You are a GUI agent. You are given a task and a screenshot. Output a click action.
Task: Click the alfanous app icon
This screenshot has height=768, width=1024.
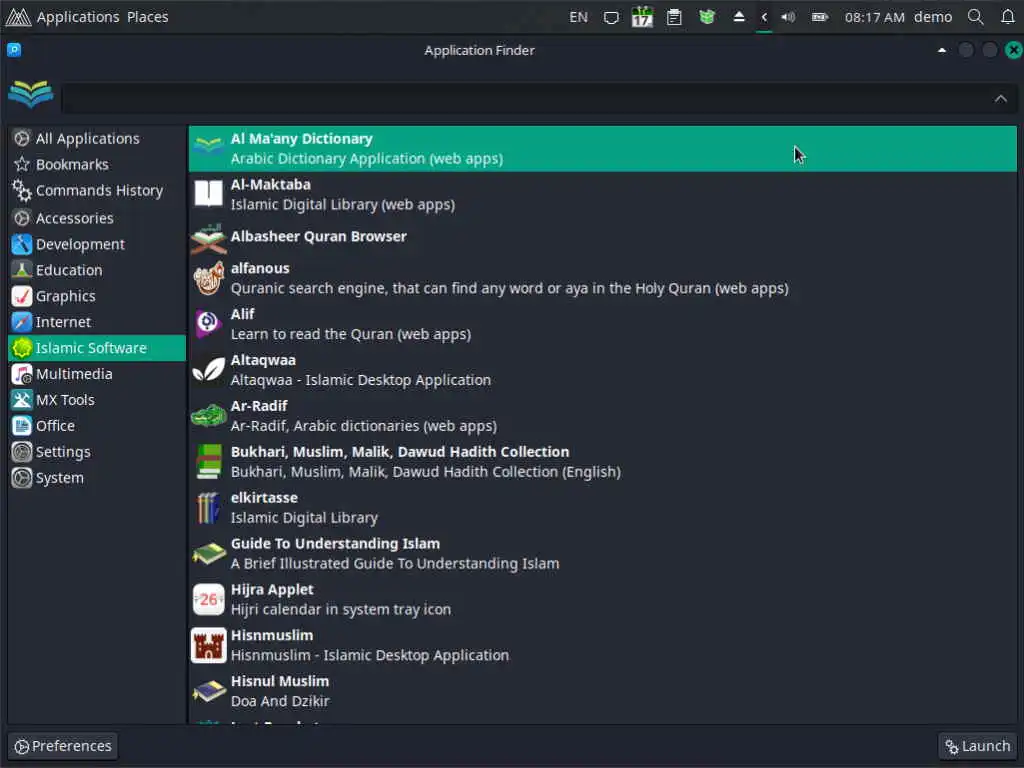click(208, 278)
